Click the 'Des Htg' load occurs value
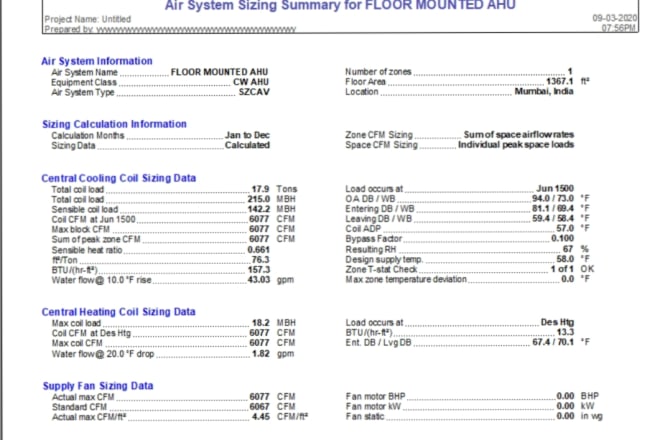This screenshot has width=660, height=440. tap(557, 322)
